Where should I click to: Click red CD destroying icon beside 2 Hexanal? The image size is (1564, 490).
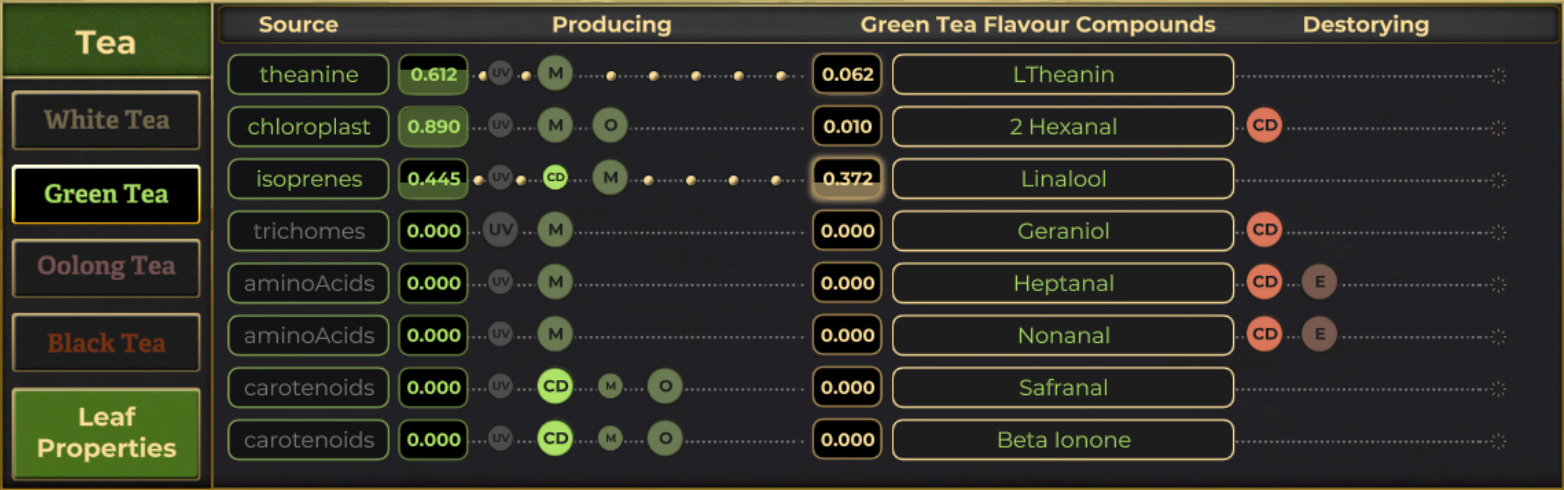(x=1265, y=126)
